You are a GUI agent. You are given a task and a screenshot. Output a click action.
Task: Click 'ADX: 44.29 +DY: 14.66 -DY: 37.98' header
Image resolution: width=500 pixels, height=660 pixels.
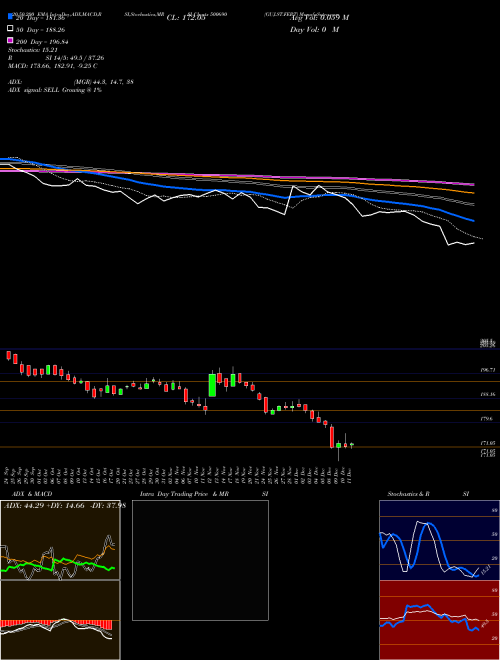[64, 505]
